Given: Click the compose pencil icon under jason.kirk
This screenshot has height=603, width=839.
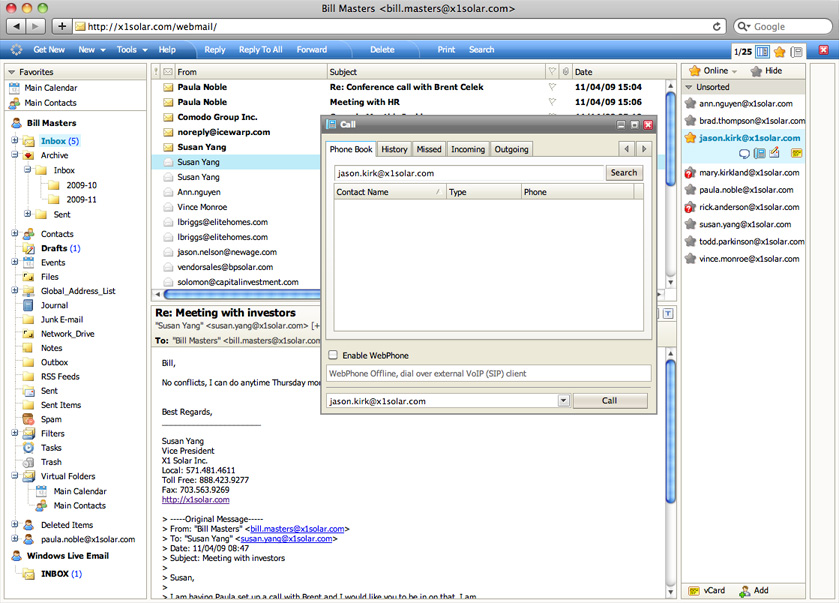Looking at the screenshot, I should point(774,153).
